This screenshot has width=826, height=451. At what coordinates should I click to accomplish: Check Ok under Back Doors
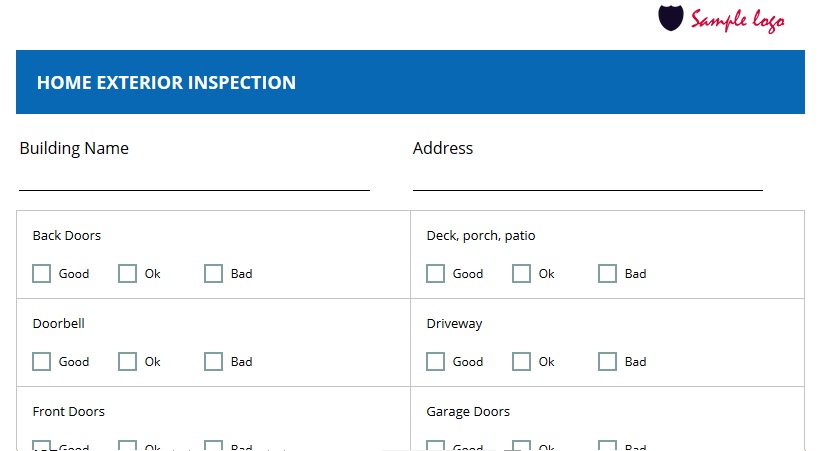pos(127,273)
